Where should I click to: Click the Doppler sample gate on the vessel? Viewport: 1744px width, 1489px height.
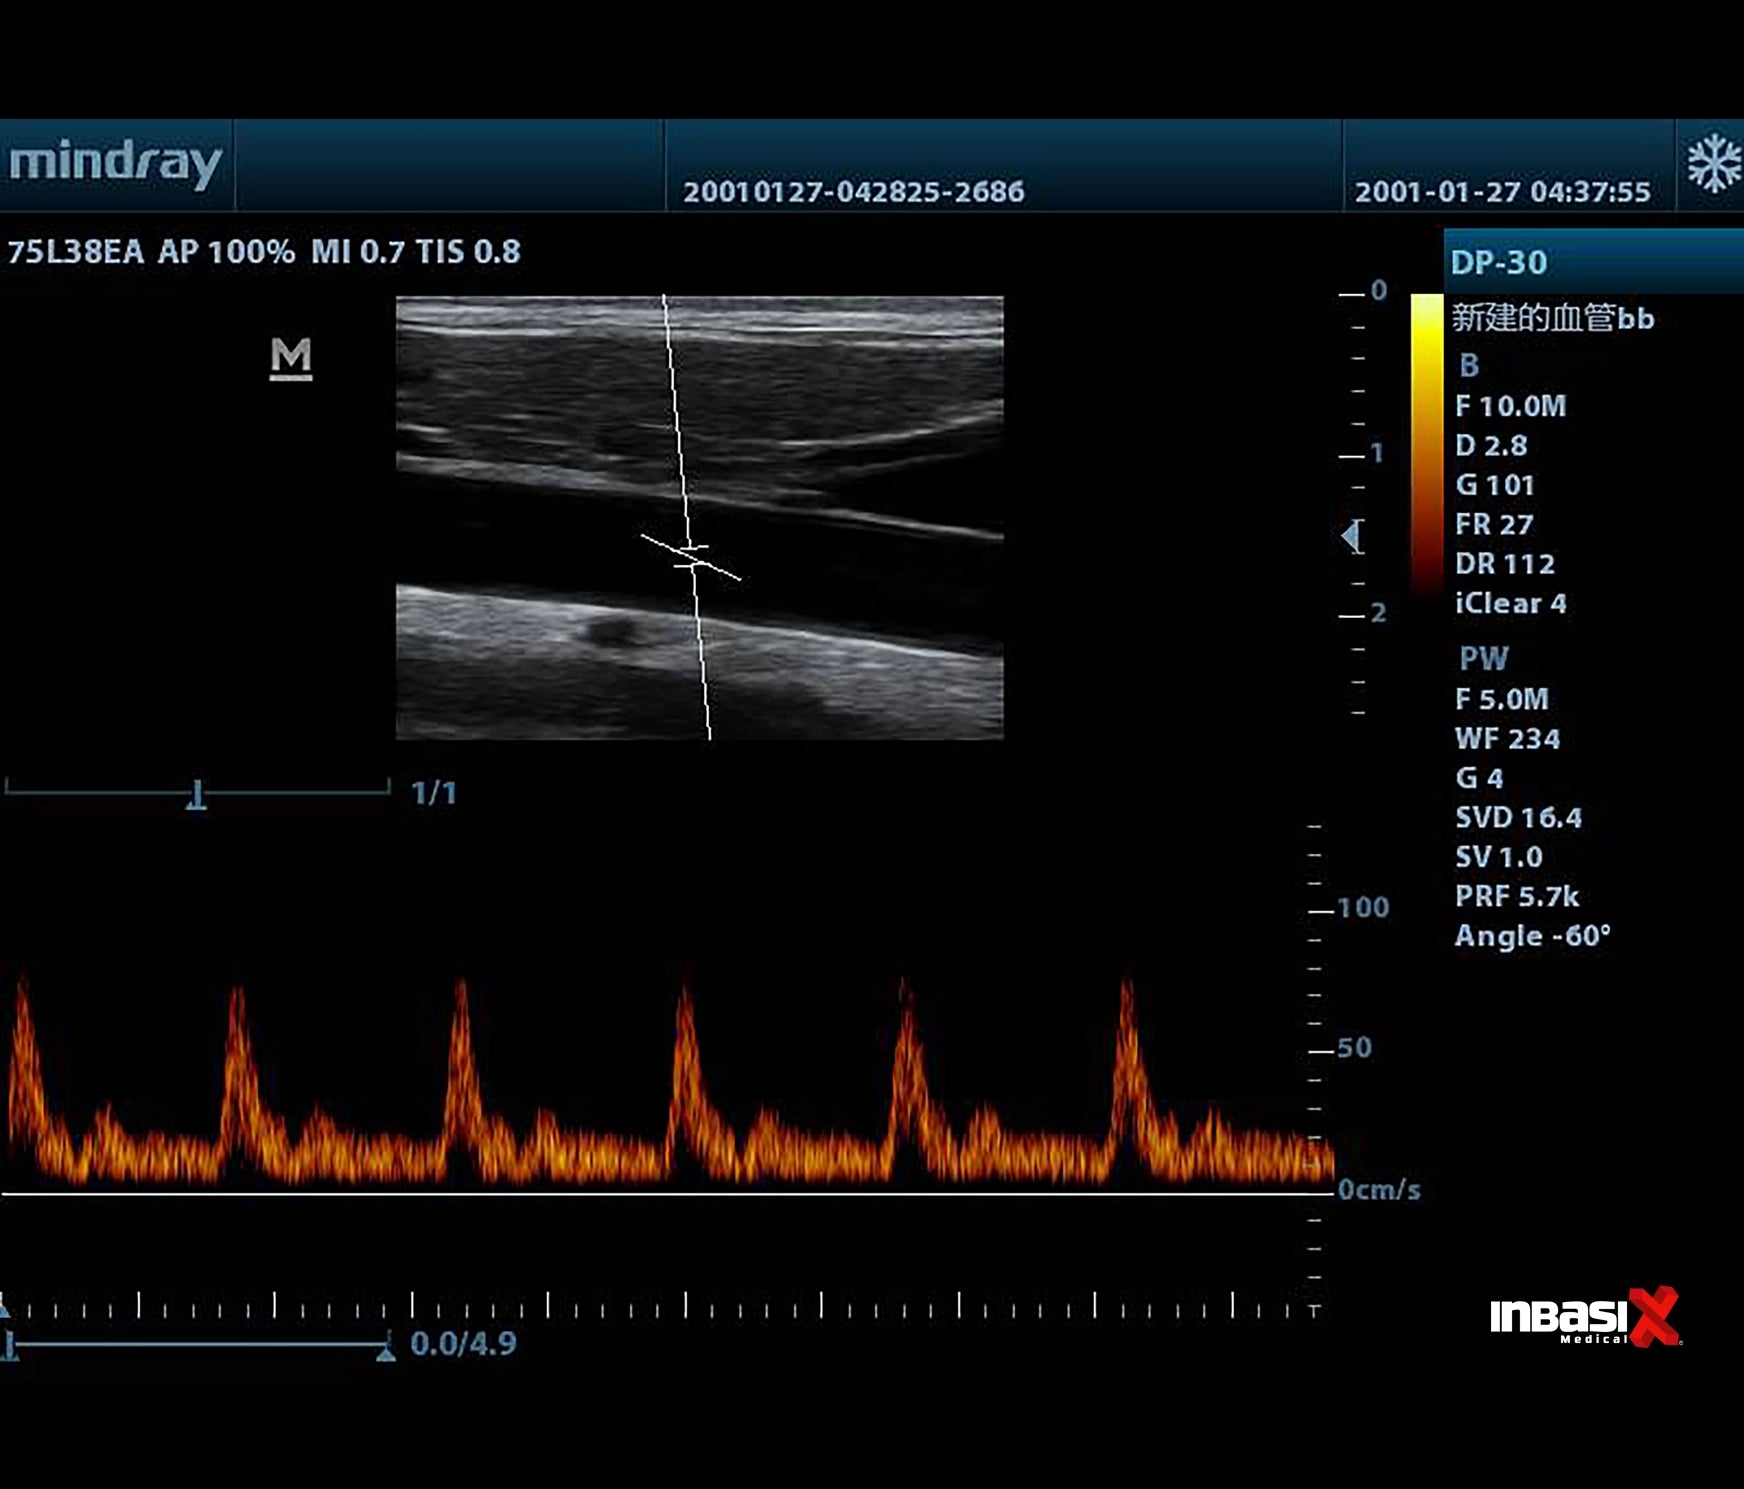pos(691,557)
